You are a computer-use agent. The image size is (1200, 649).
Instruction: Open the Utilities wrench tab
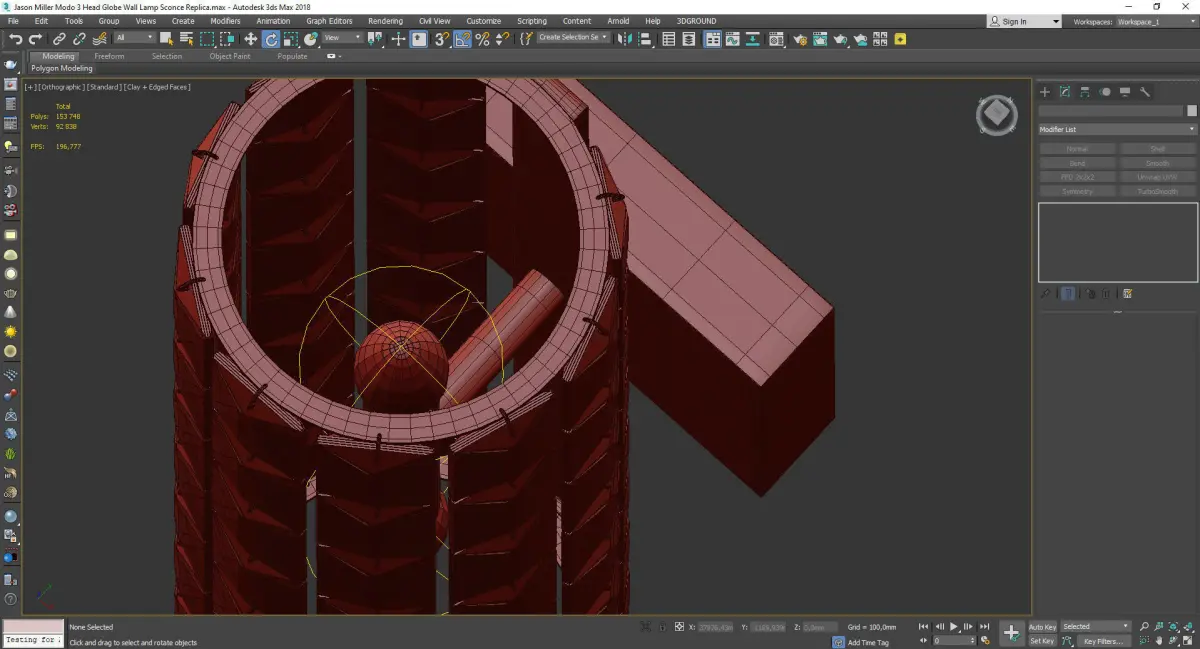[1145, 92]
